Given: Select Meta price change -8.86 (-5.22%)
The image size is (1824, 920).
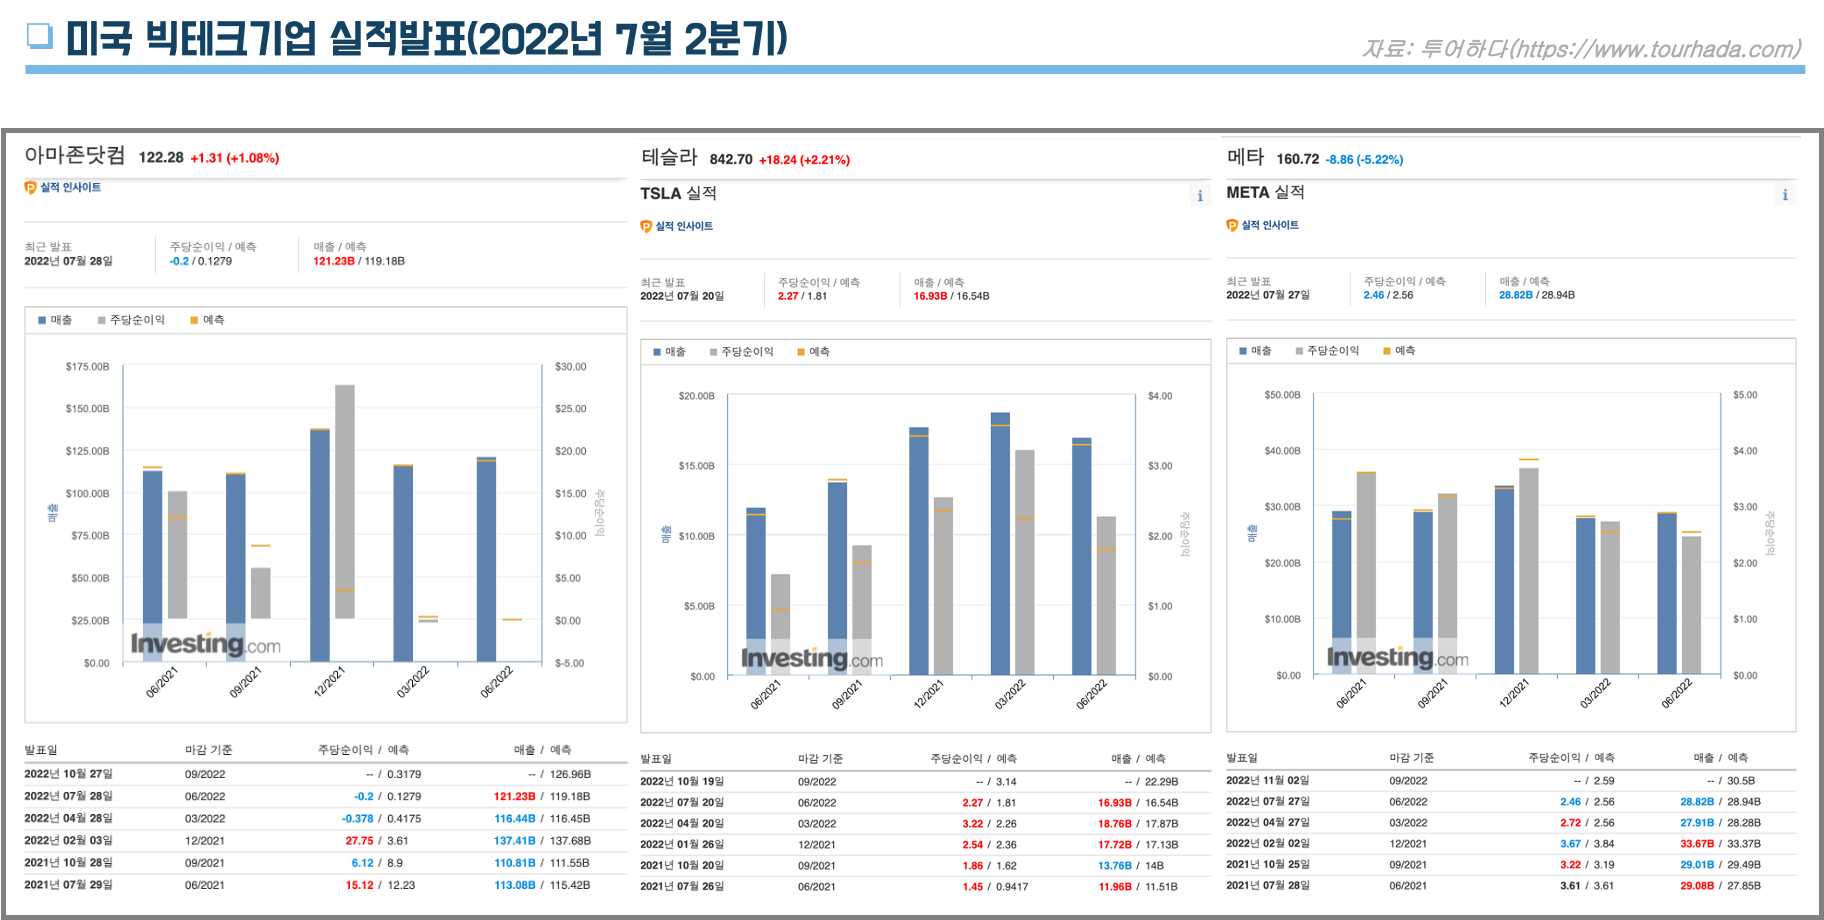Looking at the screenshot, I should point(1364,160).
